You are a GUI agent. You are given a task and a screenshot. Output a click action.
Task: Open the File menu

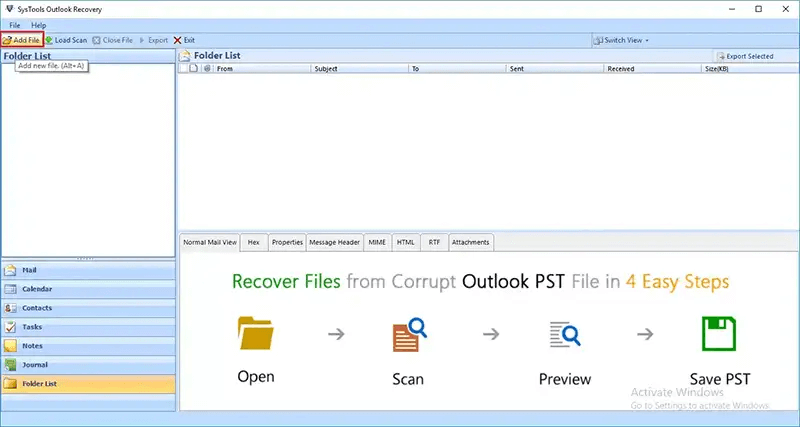[x=15, y=25]
